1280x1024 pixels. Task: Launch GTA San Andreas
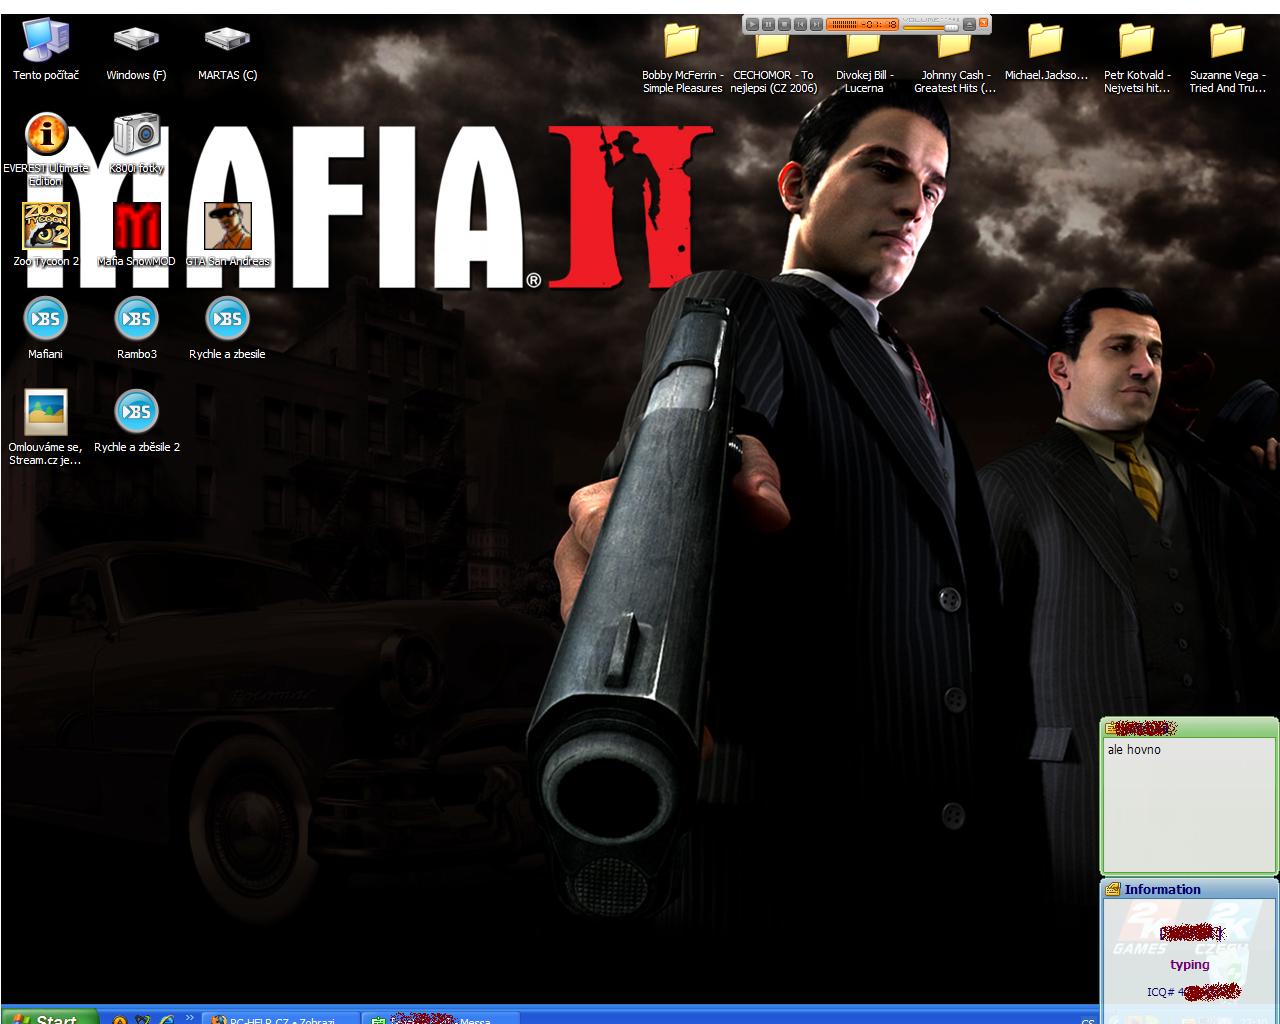(227, 235)
